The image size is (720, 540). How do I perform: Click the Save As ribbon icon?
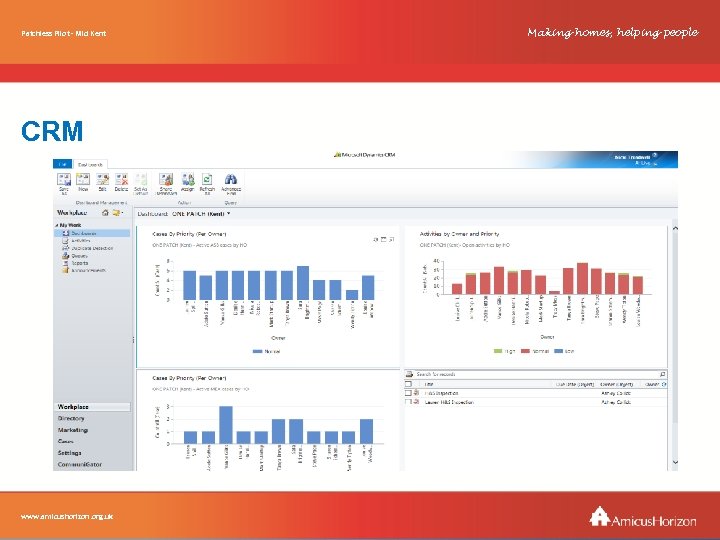pos(64,179)
